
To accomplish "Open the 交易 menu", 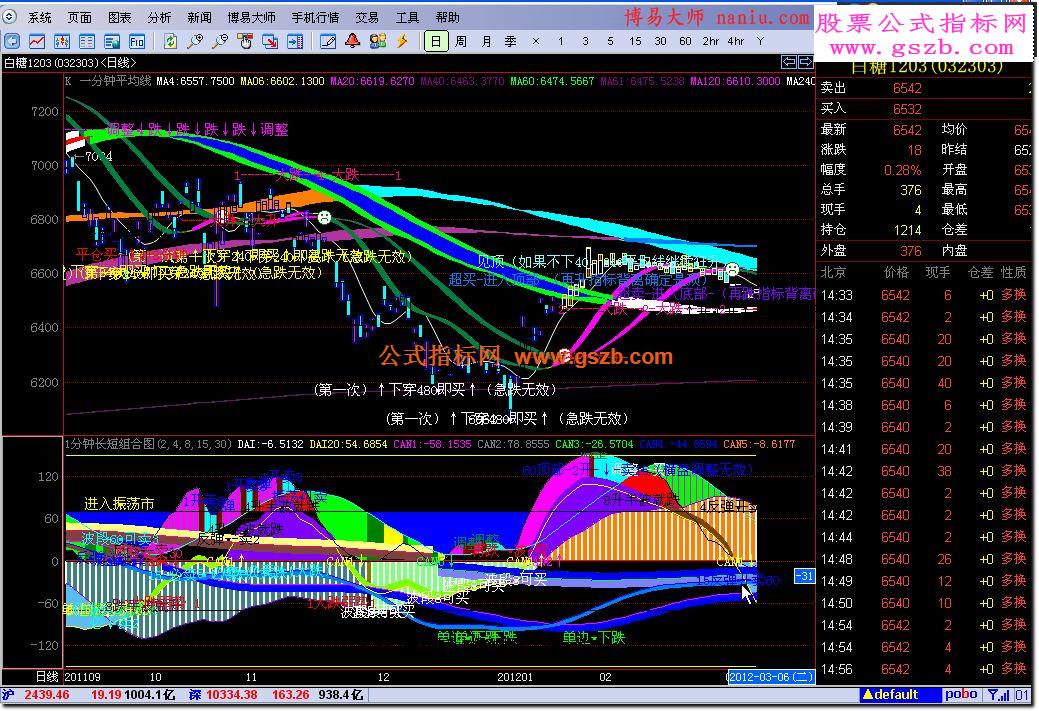I will (x=366, y=17).
